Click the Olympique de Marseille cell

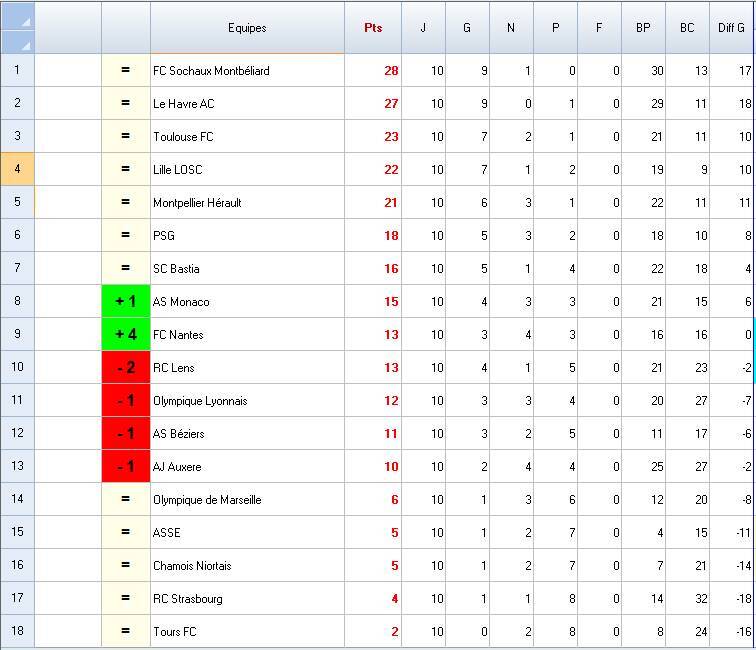247,500
